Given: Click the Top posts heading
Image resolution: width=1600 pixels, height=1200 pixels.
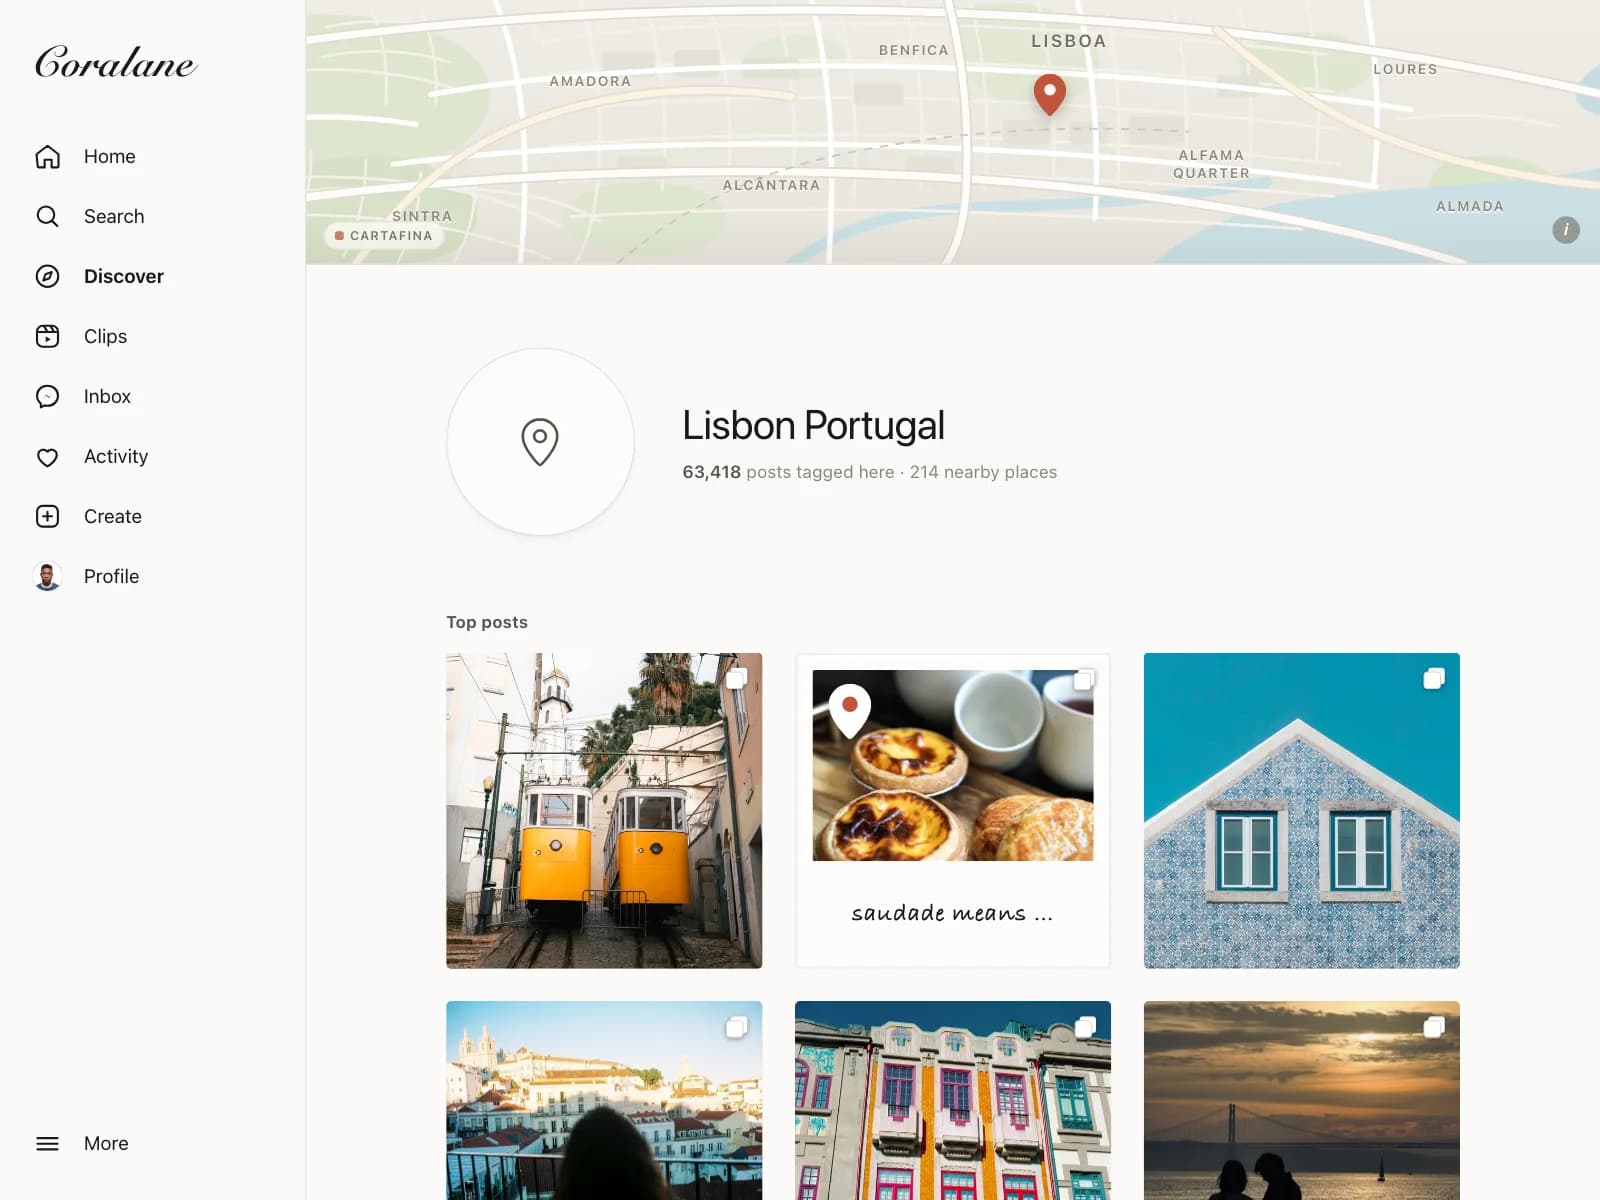Looking at the screenshot, I should (487, 622).
